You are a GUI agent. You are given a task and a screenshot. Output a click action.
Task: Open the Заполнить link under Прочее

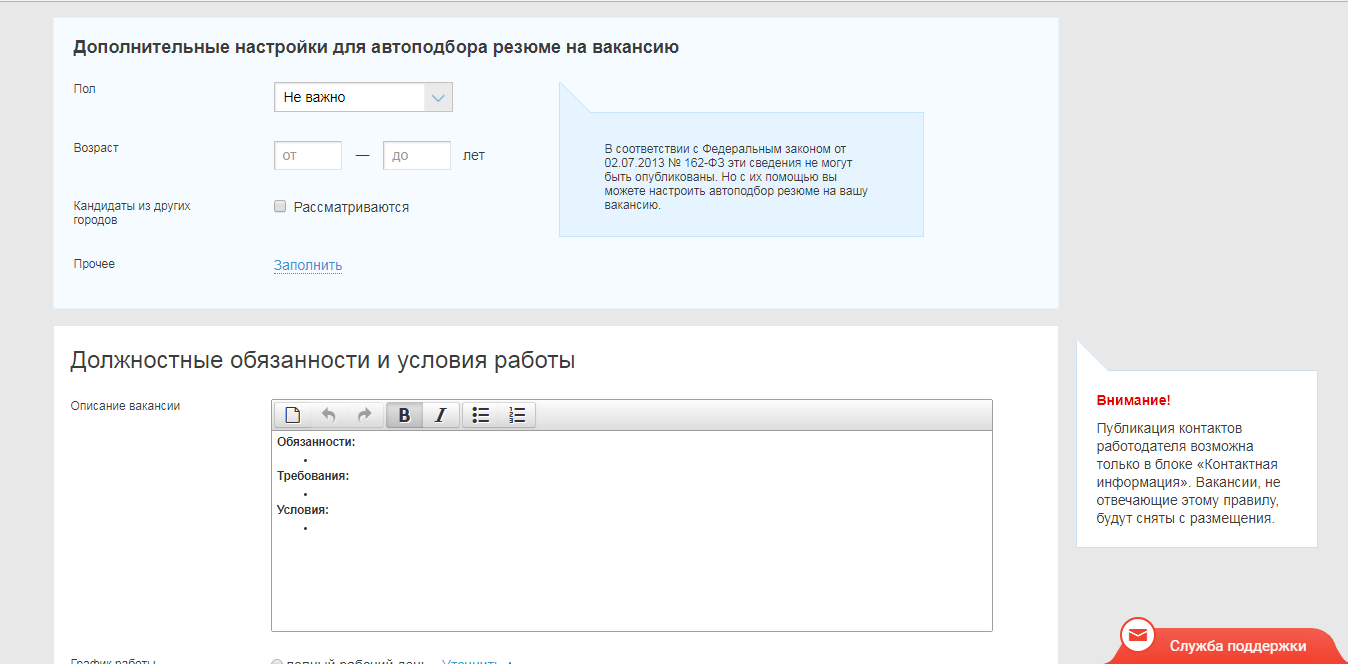[x=307, y=265]
